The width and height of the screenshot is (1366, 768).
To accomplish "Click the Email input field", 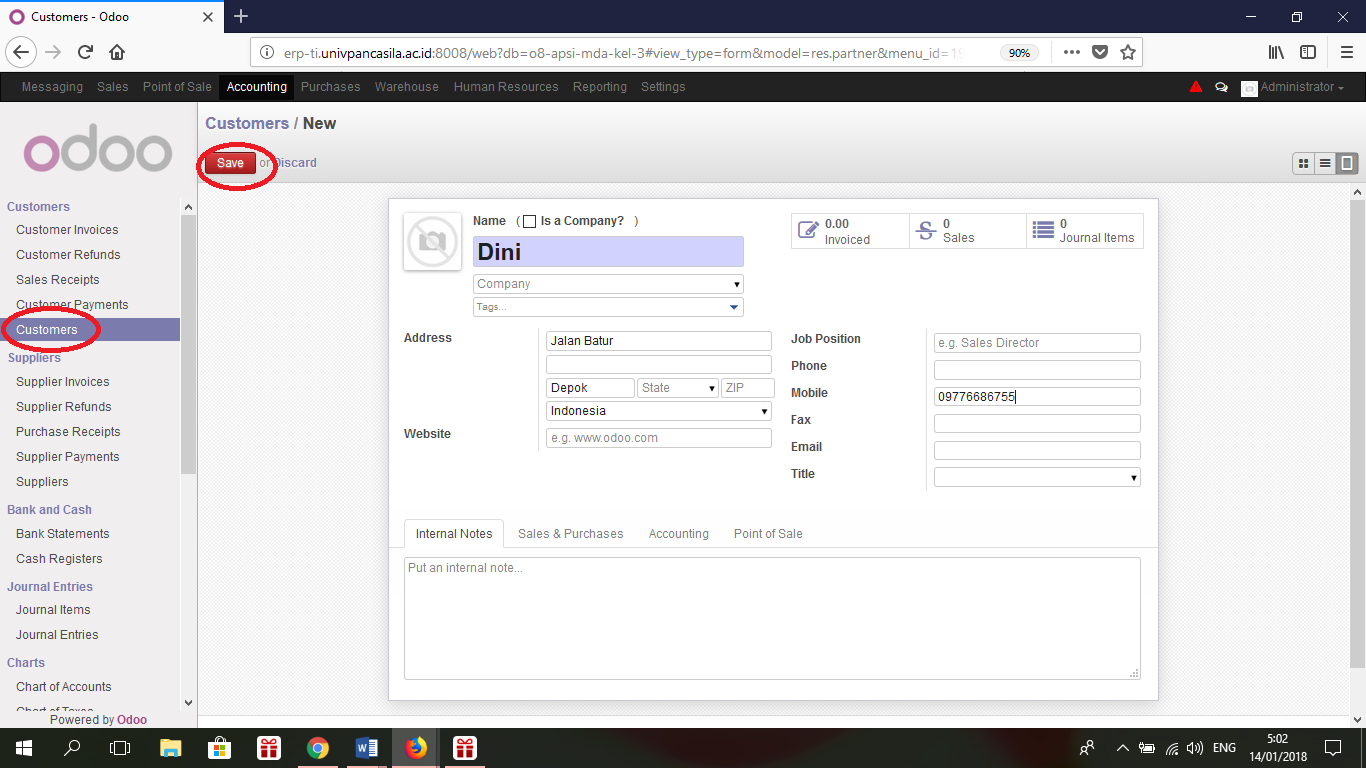I will (1037, 451).
